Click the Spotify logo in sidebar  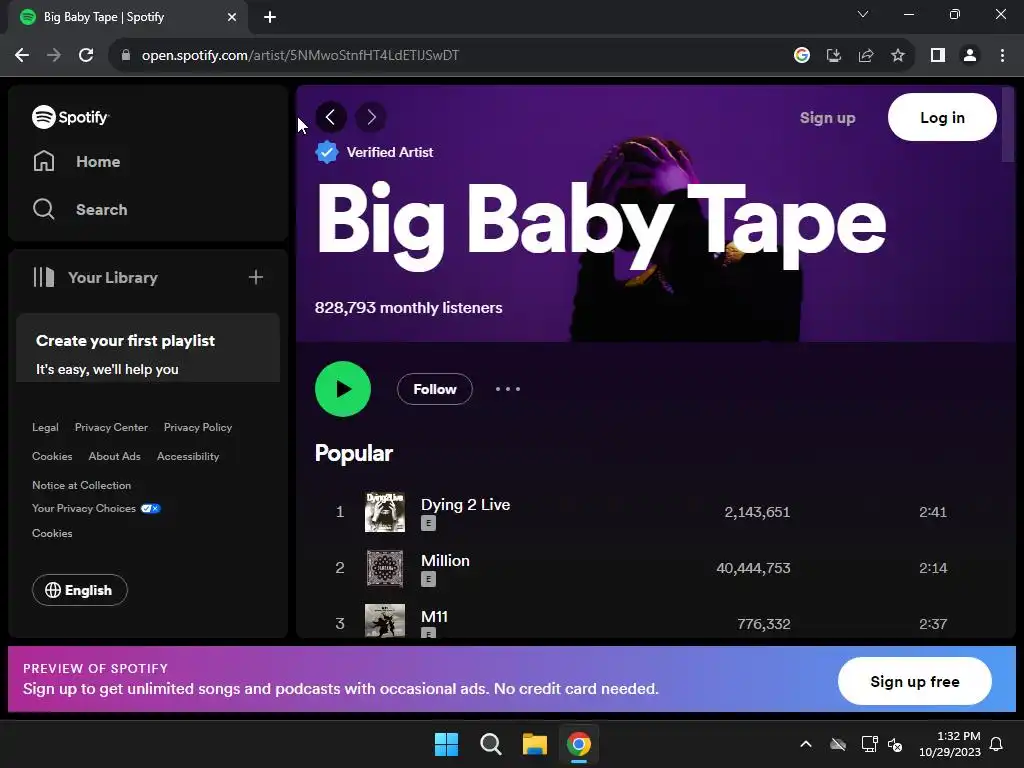pyautogui.click(x=71, y=117)
